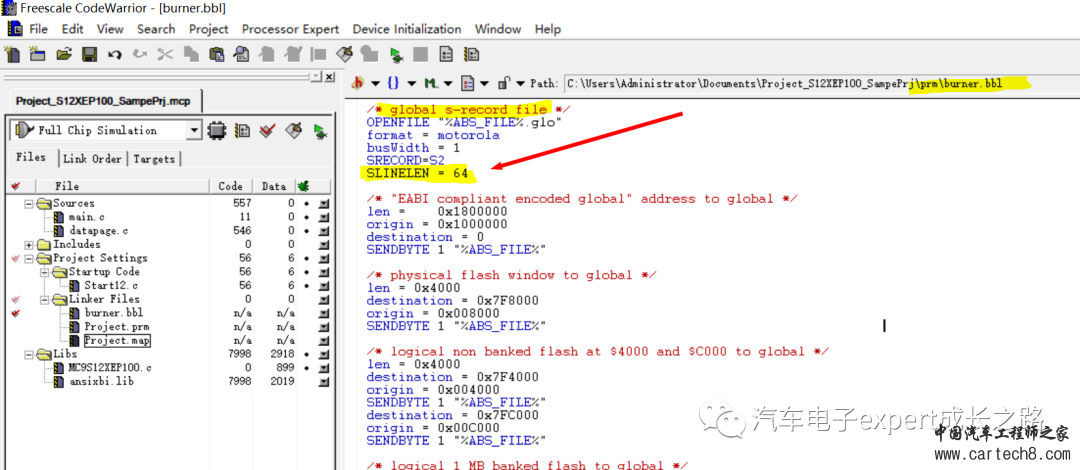Open the popup button on main.c row
The height and width of the screenshot is (470, 1080).
pyautogui.click(x=324, y=217)
